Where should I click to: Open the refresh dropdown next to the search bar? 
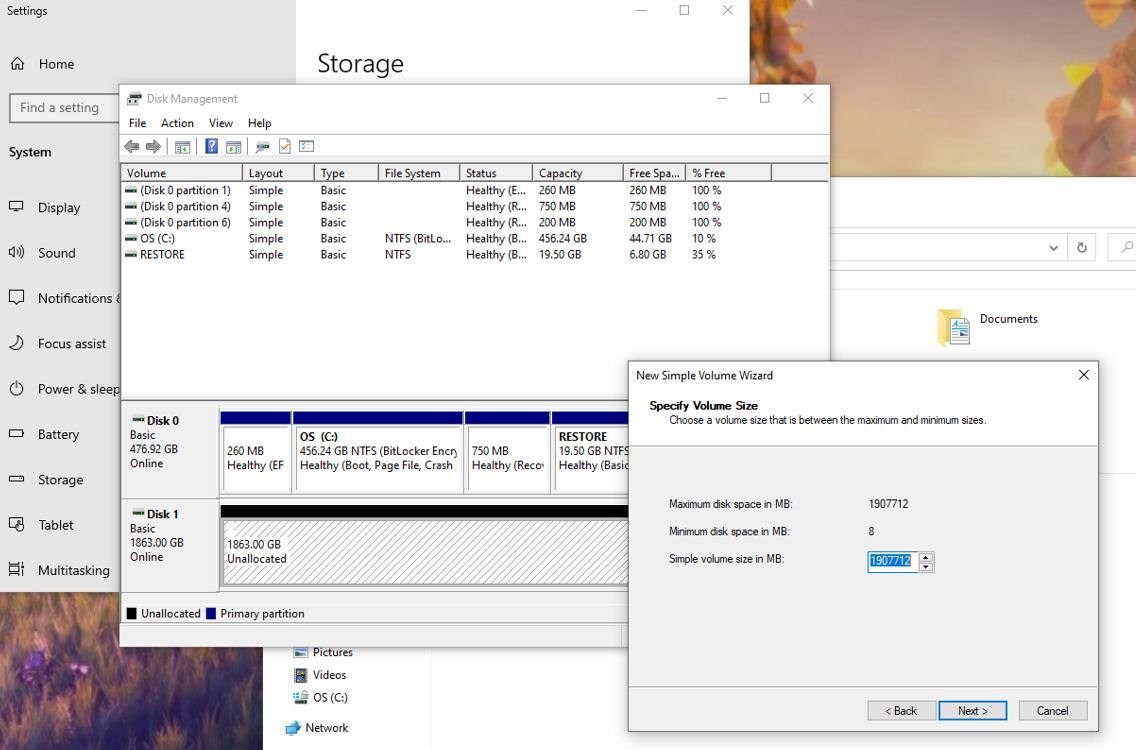[x=1053, y=247]
